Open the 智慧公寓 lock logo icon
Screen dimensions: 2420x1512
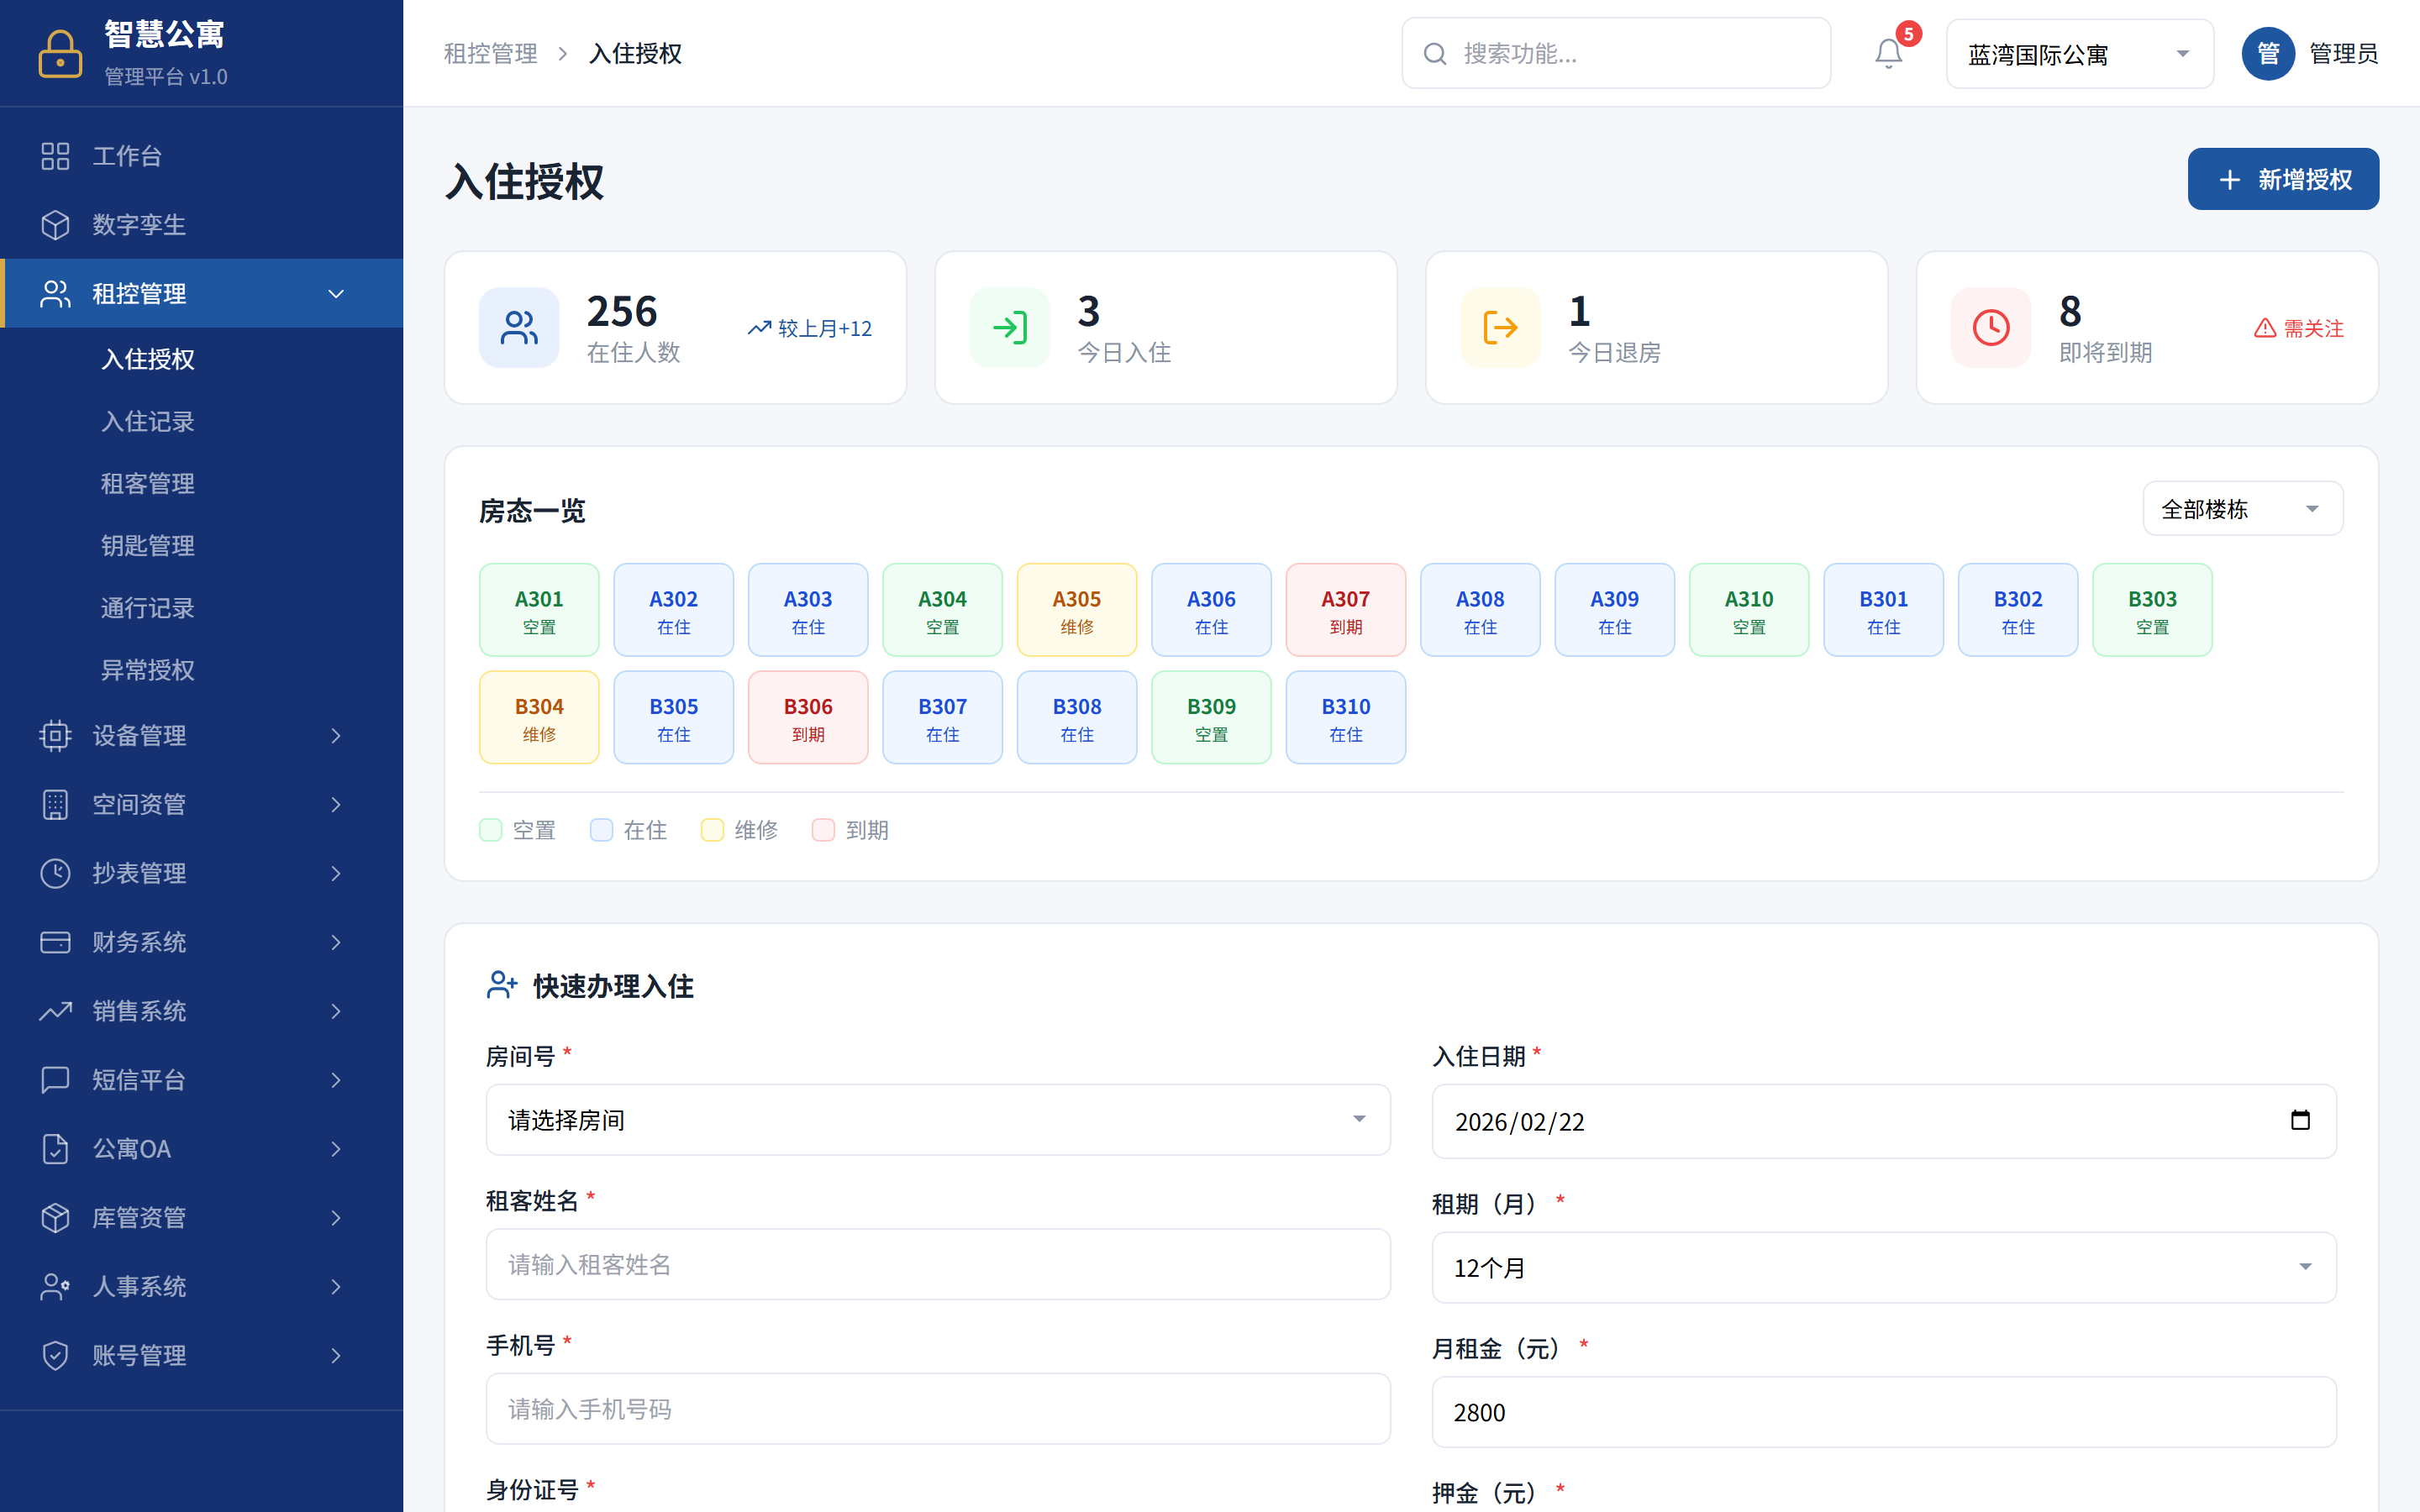60,53
